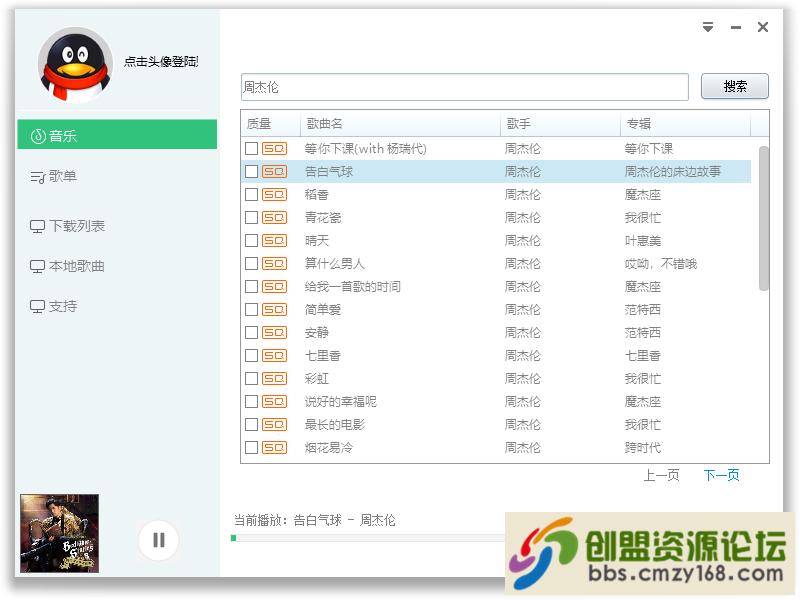Open the 支持 support section
800x600 pixels.
click(x=54, y=306)
